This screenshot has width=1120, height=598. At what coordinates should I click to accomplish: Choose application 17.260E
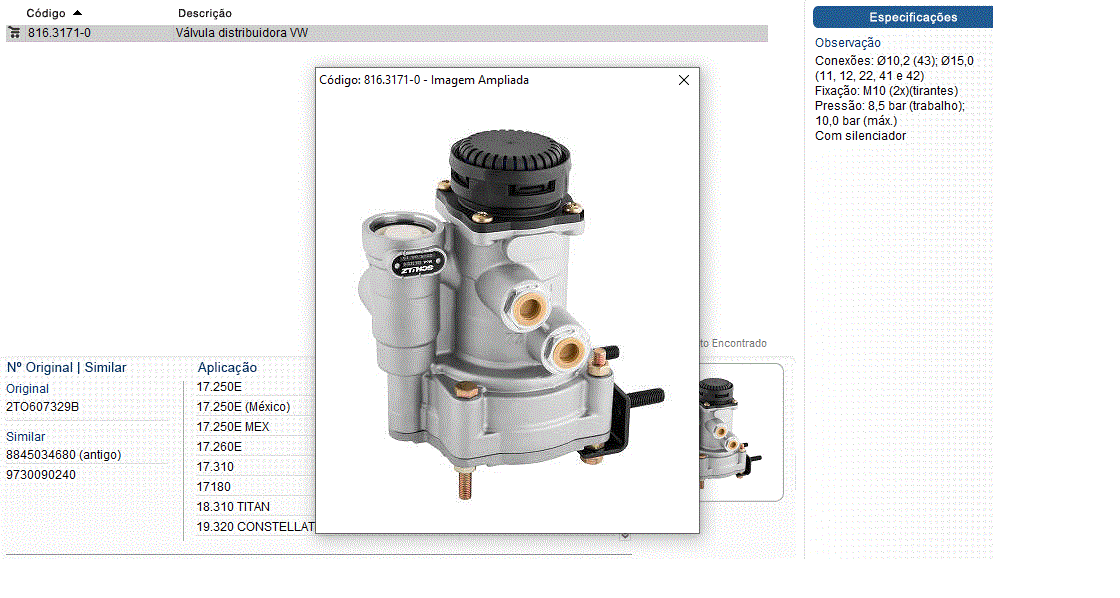click(x=219, y=447)
